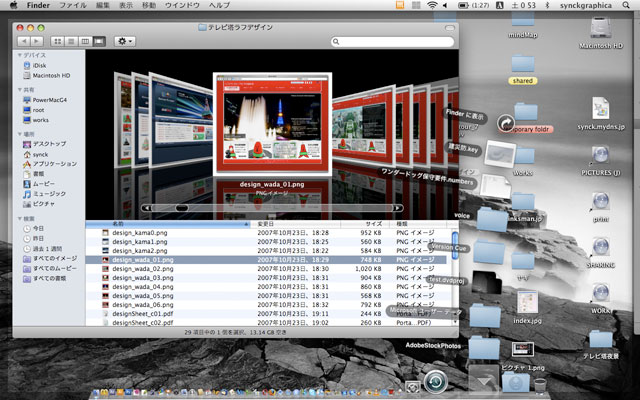Select Macintosh HD in the sidebar
This screenshot has width=640, height=400.
click(x=47, y=76)
